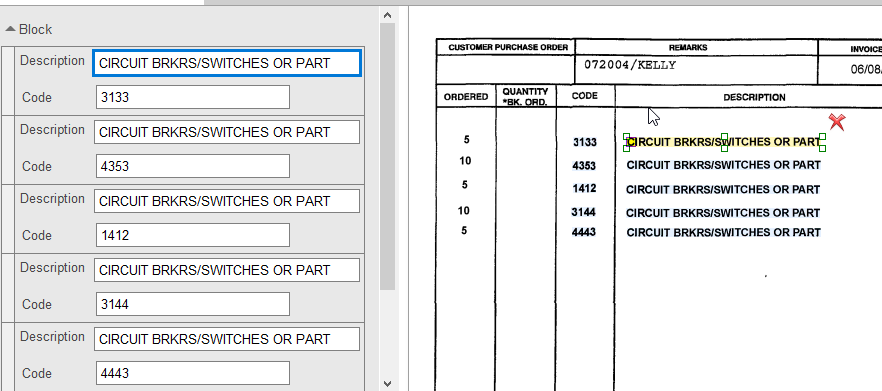Image resolution: width=882 pixels, height=391 pixels.
Task: Click the Description field above Code 4353
Action: coord(227,132)
